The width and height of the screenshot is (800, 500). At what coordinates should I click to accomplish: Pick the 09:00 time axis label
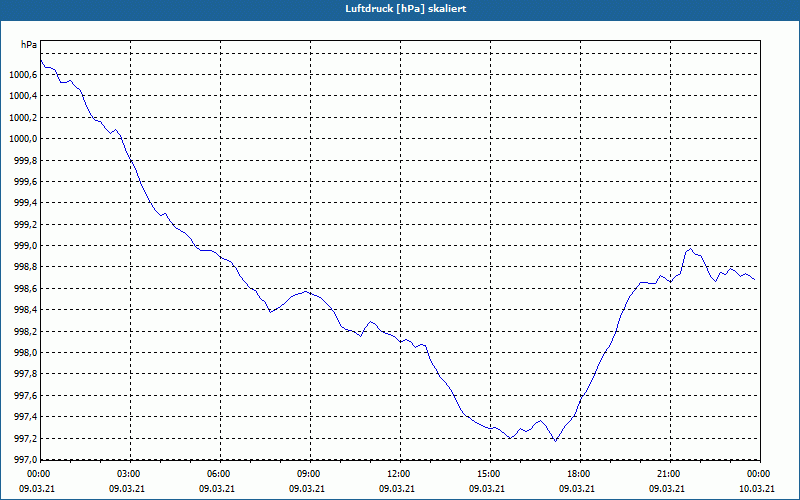point(311,474)
